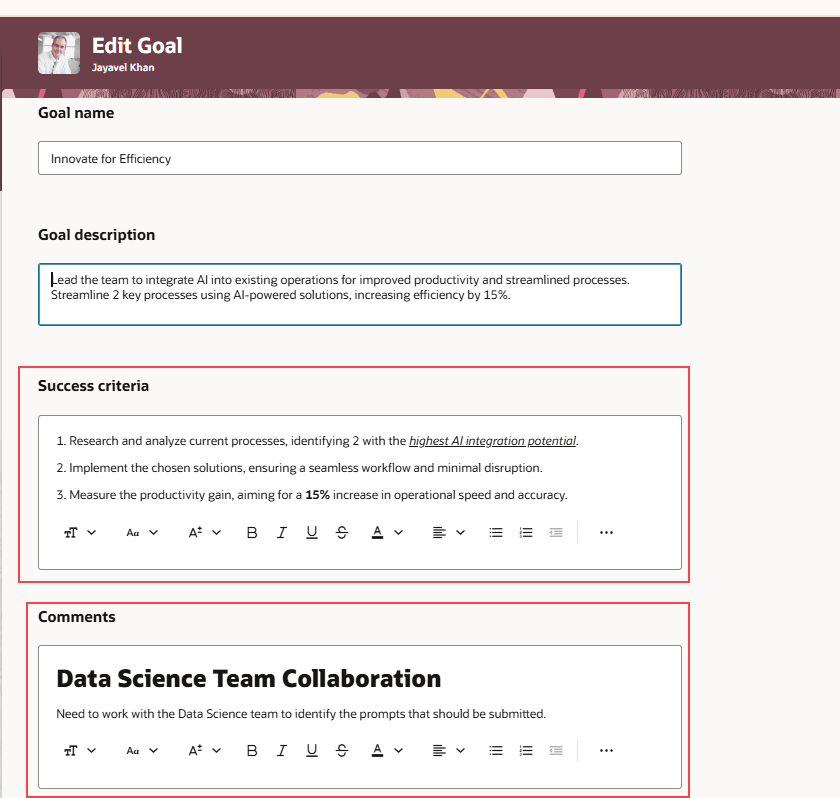
Task: Insert numbered list in Comments editor
Action: coord(526,750)
